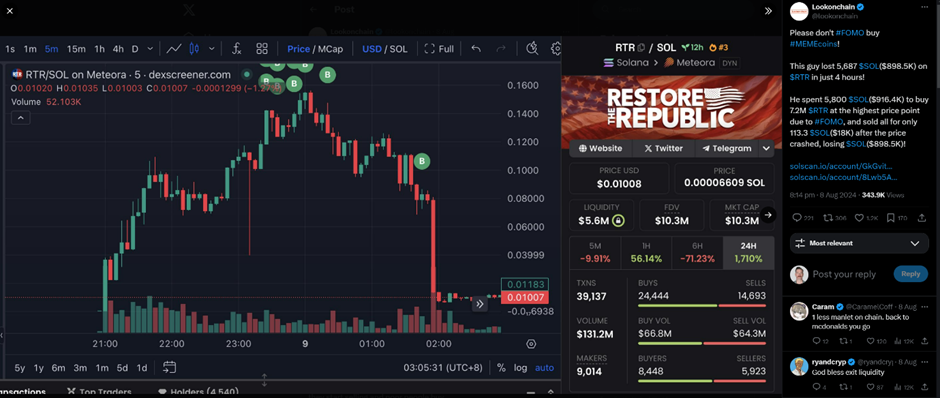Open the quick search magnifier icon

pyautogui.click(x=532, y=49)
